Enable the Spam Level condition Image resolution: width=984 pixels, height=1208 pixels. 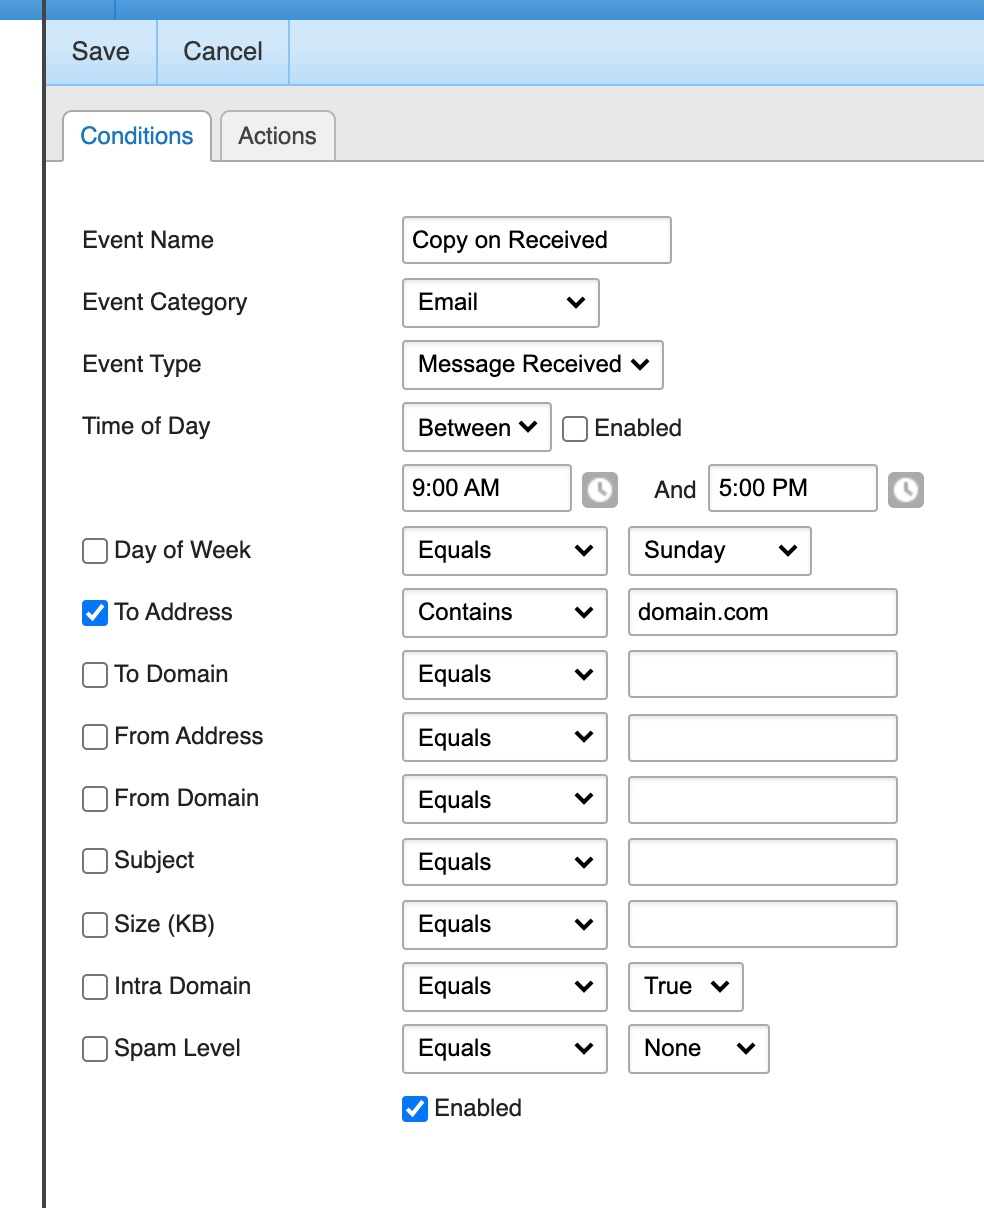pyautogui.click(x=95, y=1049)
